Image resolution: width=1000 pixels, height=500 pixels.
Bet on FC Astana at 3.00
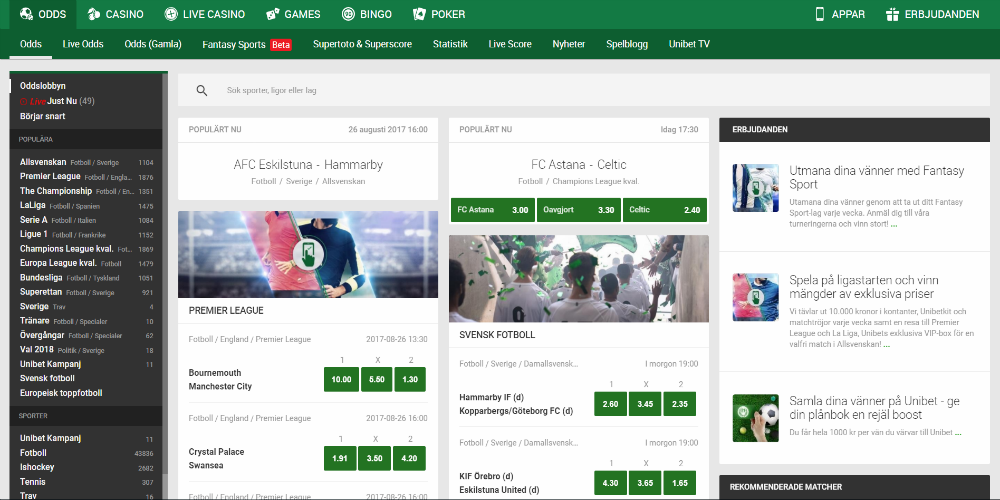point(492,210)
